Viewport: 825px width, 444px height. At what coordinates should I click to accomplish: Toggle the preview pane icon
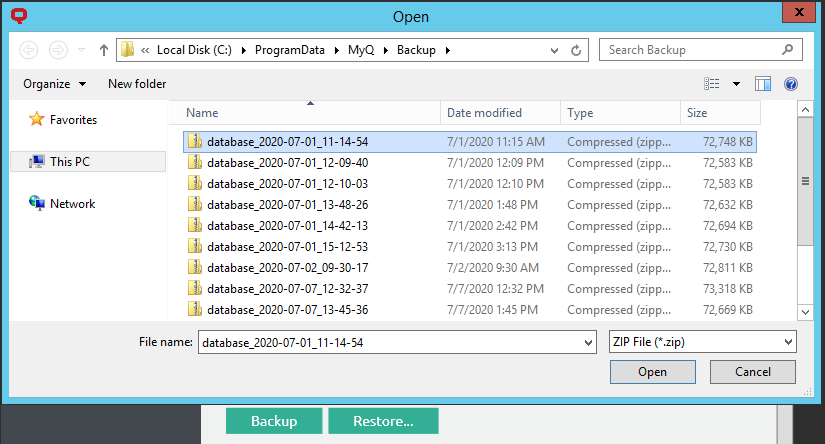763,84
